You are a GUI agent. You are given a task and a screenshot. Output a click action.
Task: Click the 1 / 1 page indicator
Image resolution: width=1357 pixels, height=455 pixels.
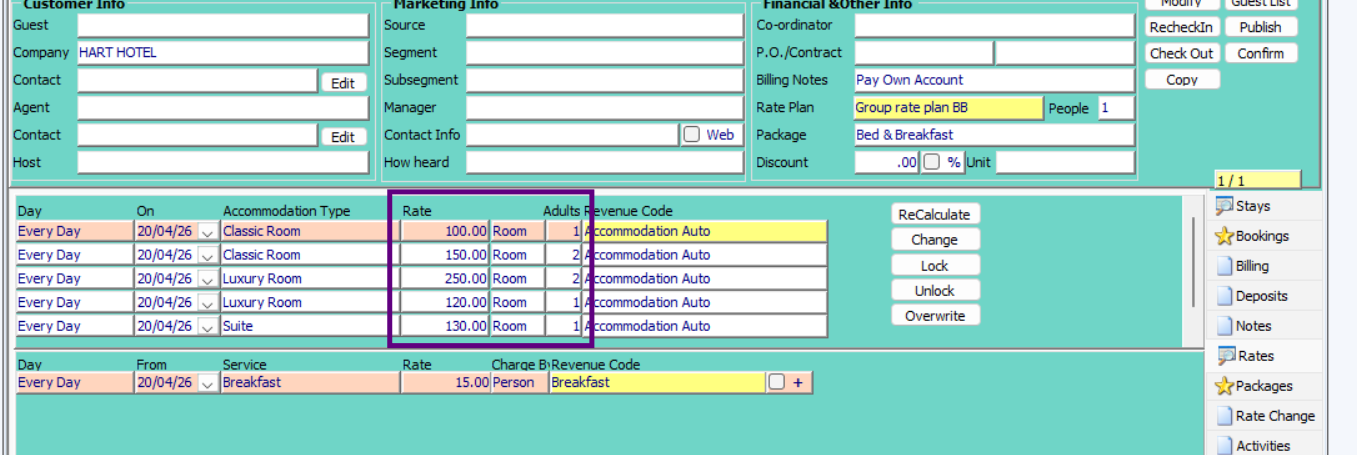click(x=1257, y=180)
